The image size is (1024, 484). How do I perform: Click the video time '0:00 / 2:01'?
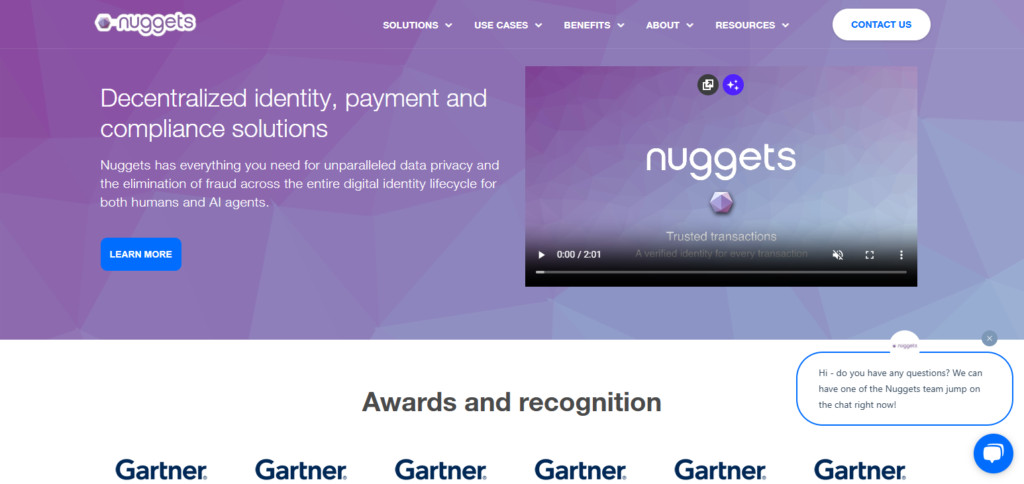[579, 255]
